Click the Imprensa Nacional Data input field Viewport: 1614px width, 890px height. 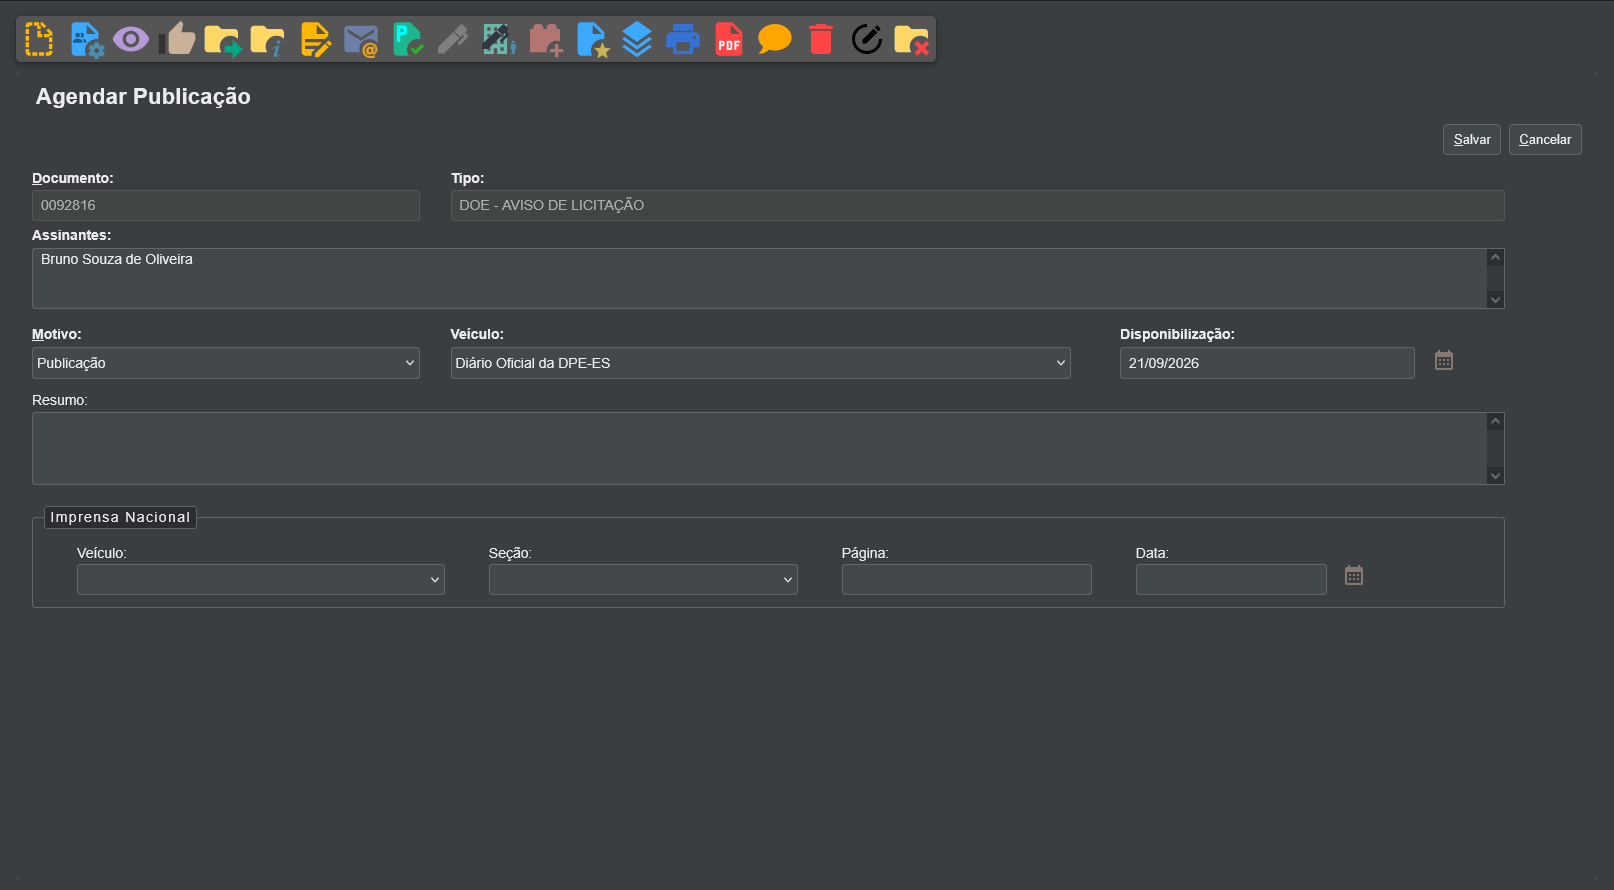1231,579
